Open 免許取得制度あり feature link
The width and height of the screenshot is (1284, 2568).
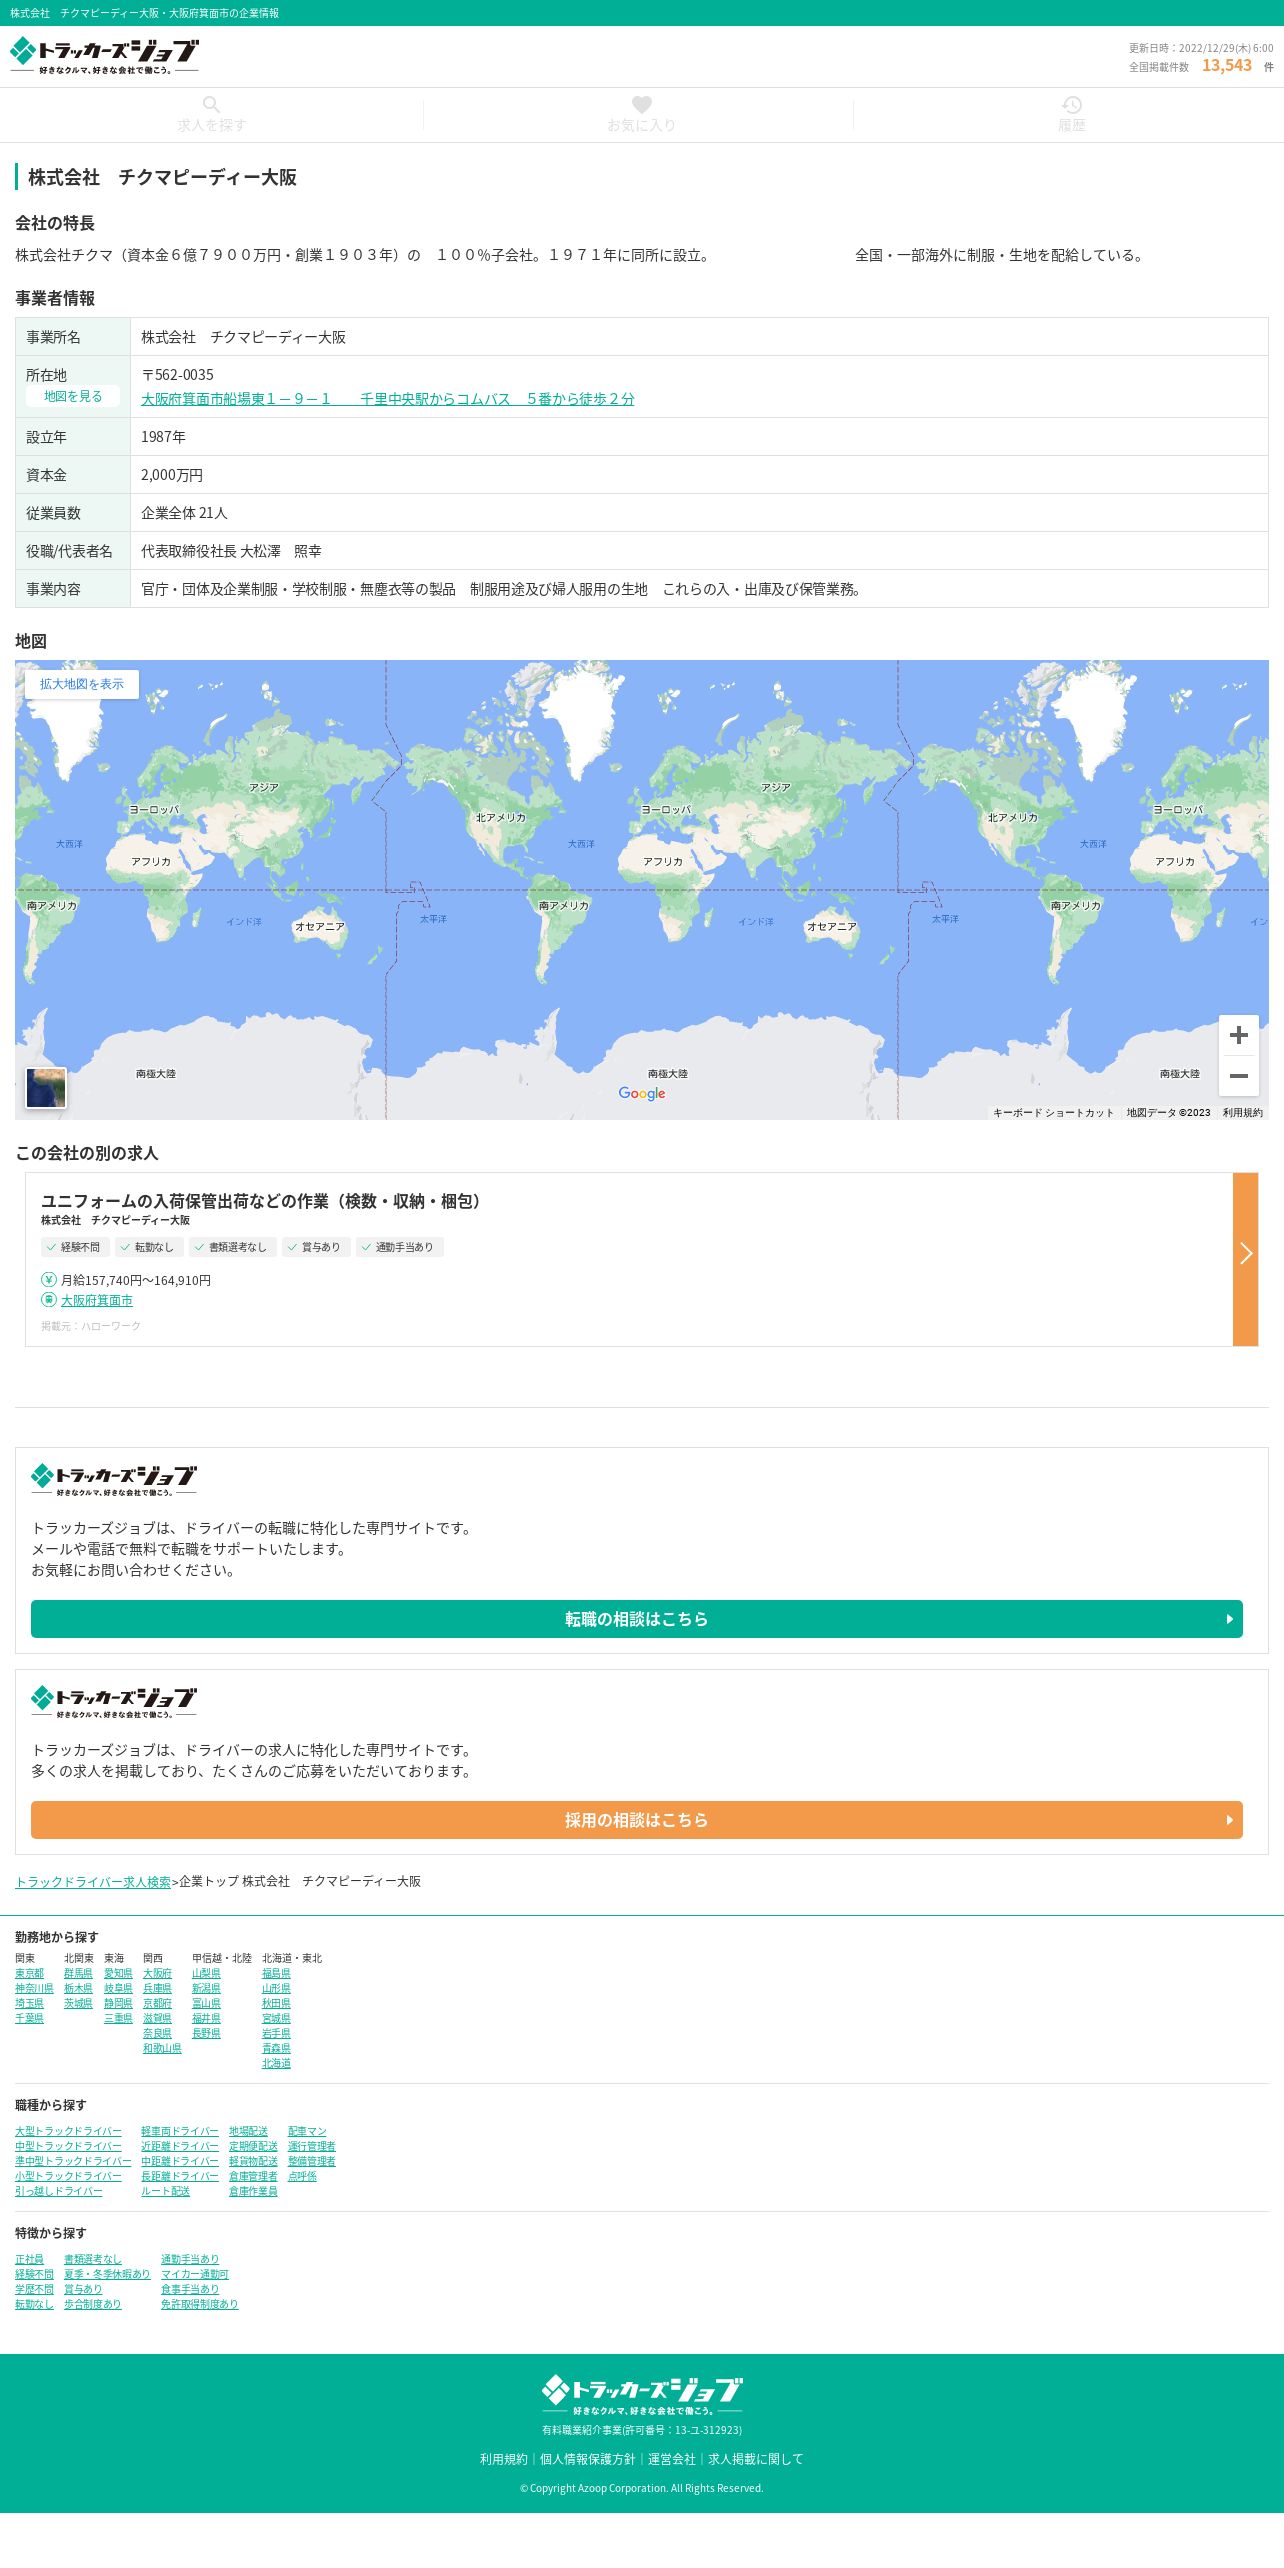tap(200, 2304)
